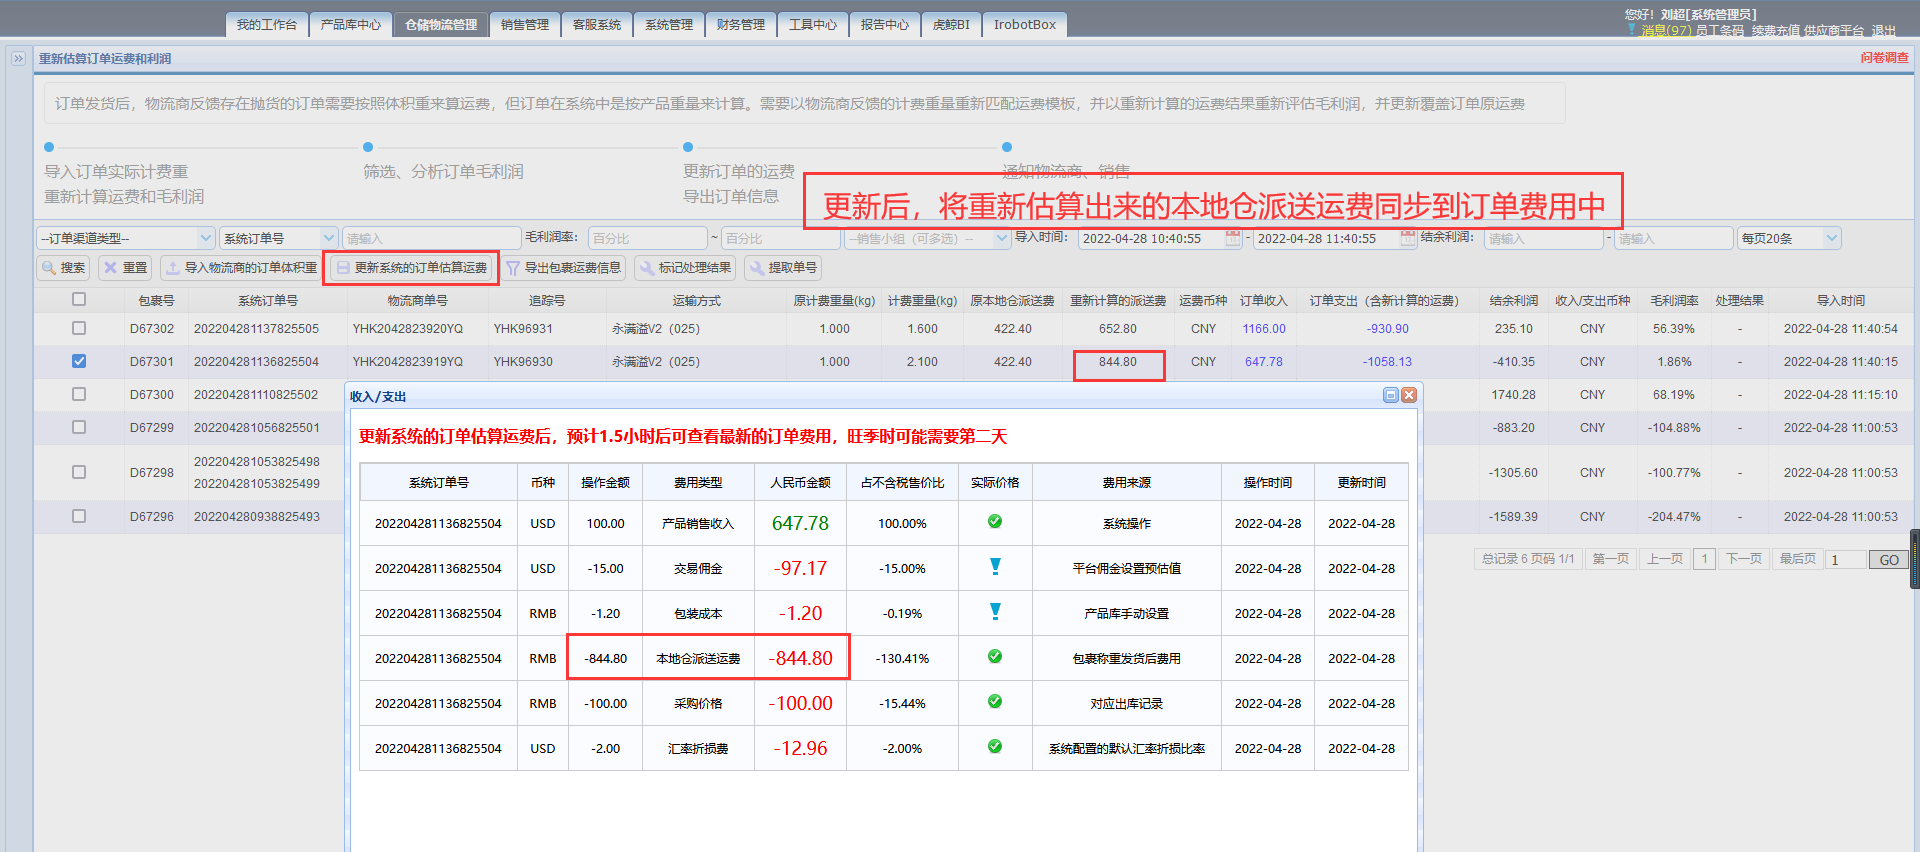
Task: Click blue warning icon in 交易佣金 row
Action: point(995,566)
